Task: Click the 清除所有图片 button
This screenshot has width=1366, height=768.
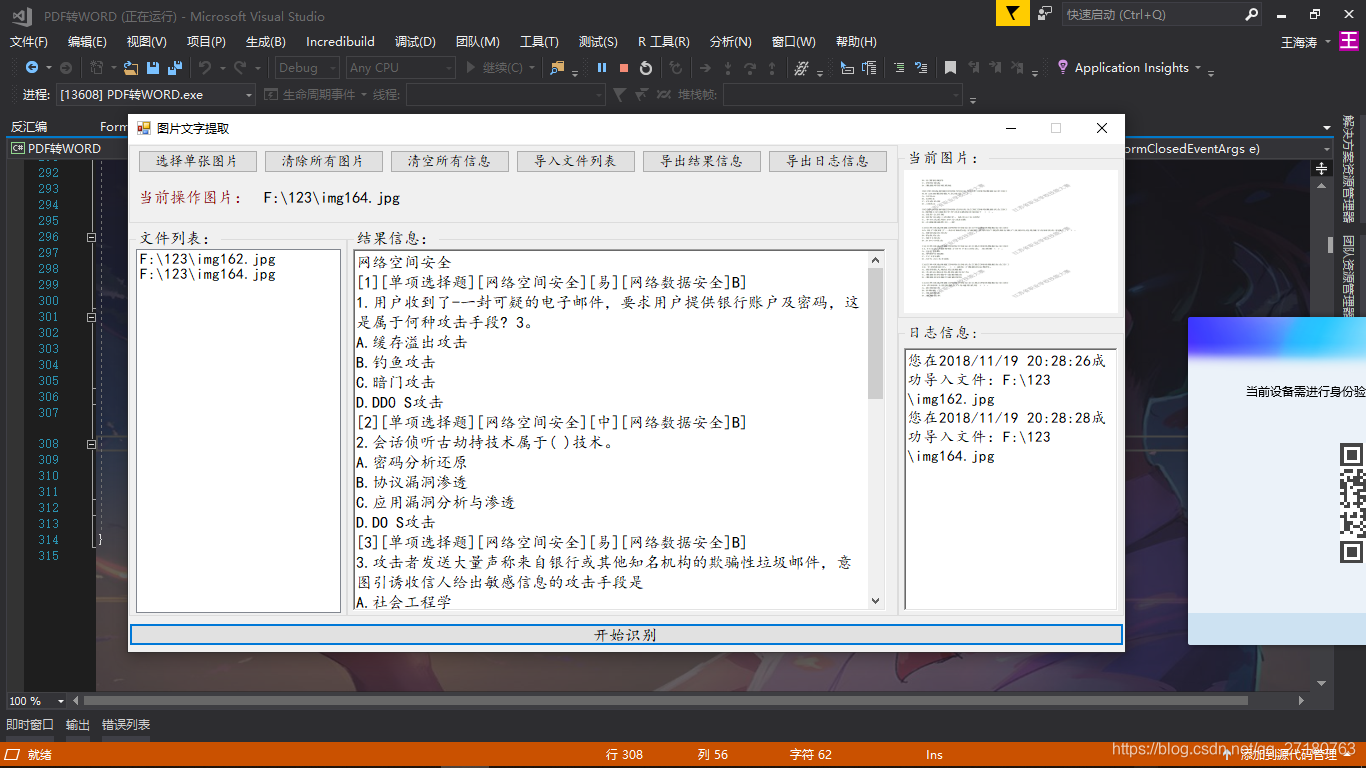Action: (x=323, y=161)
